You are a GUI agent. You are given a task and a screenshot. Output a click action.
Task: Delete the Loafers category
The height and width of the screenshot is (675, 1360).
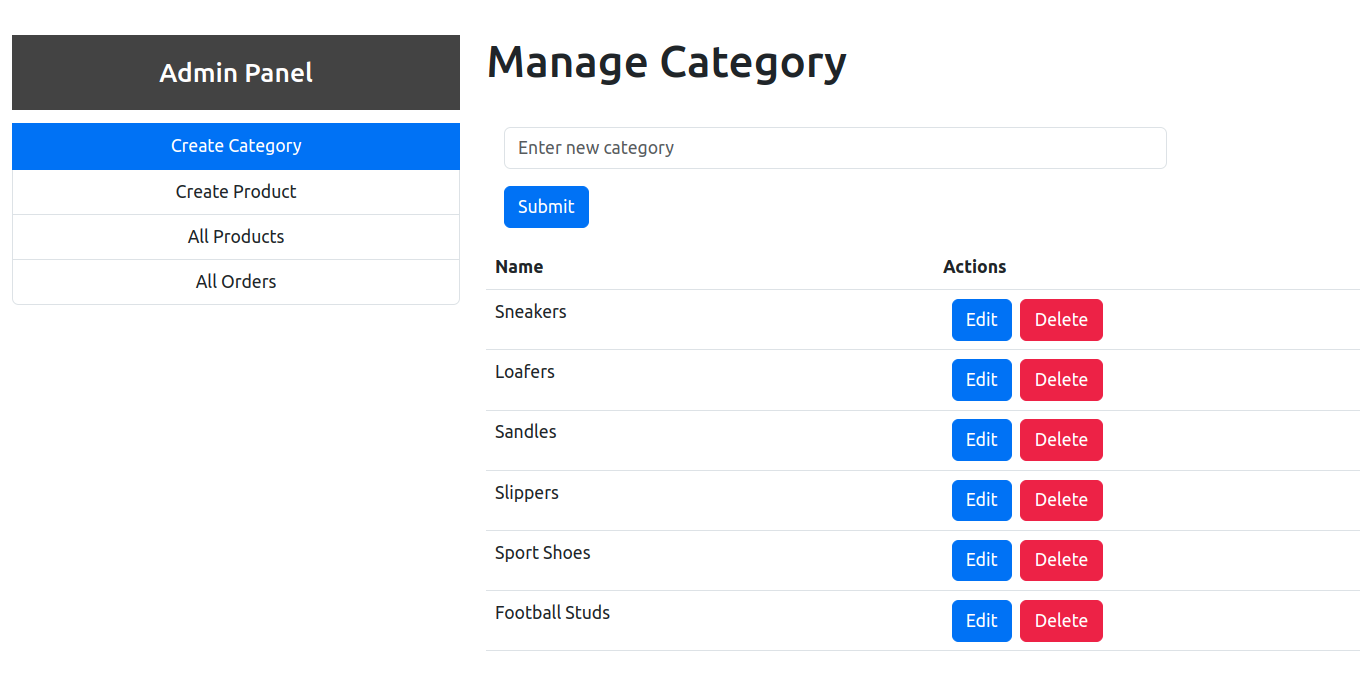tap(1061, 379)
